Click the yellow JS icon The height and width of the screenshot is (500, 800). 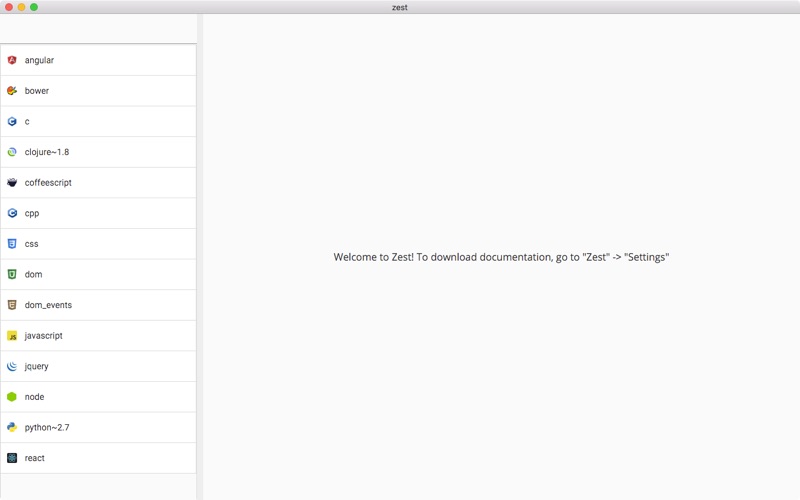click(12, 336)
